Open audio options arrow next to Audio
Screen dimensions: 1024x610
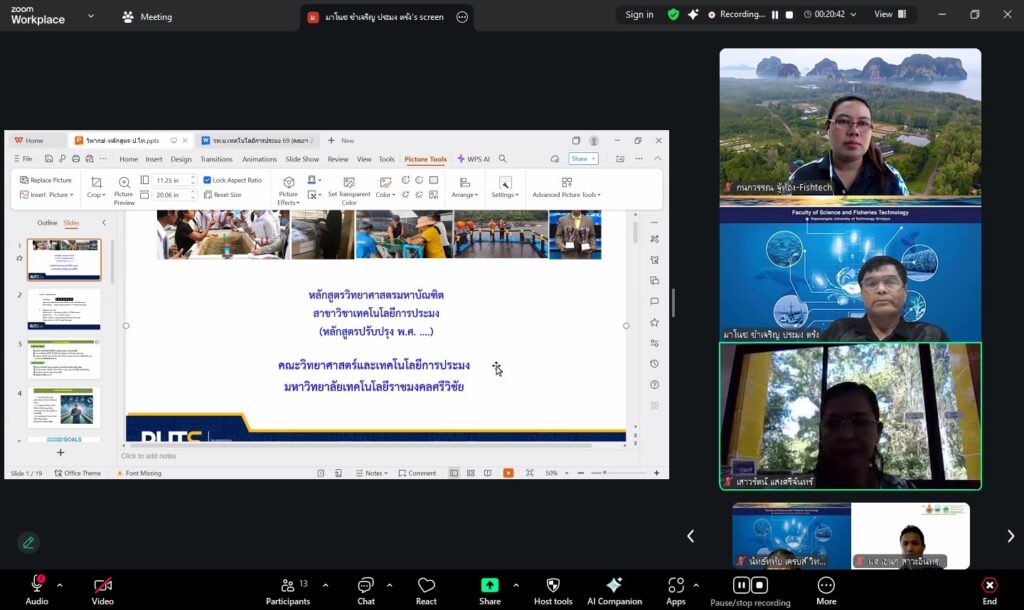coord(59,585)
